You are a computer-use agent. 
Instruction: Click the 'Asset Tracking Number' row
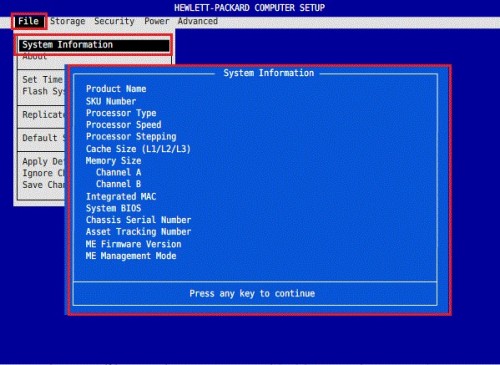(x=138, y=232)
